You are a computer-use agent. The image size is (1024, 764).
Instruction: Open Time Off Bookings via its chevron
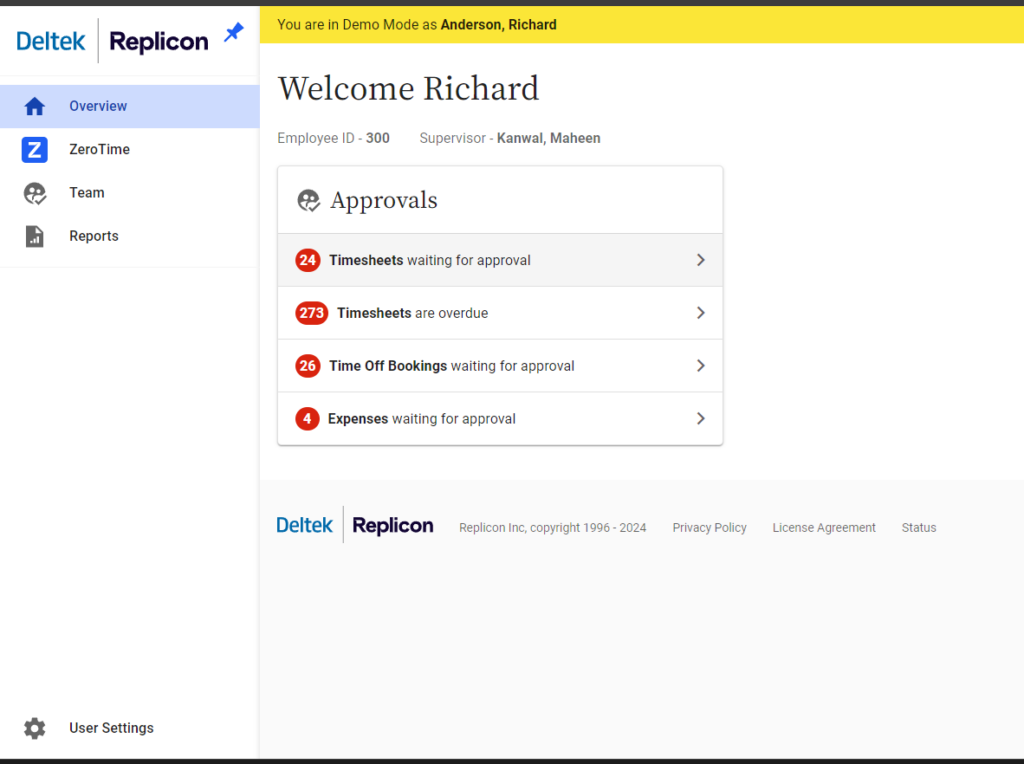(700, 365)
